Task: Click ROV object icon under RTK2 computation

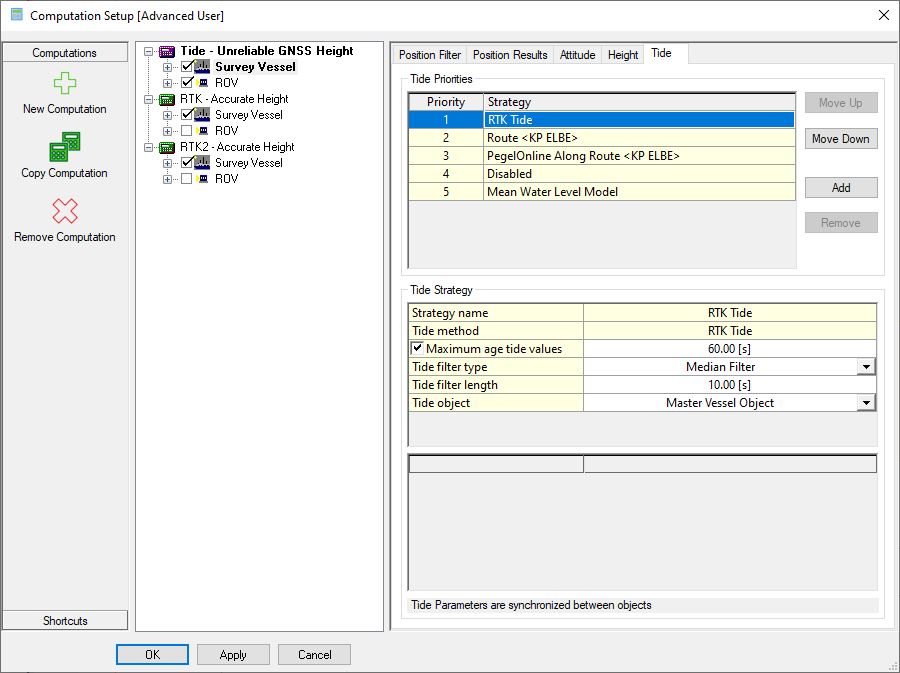Action: 202,180
